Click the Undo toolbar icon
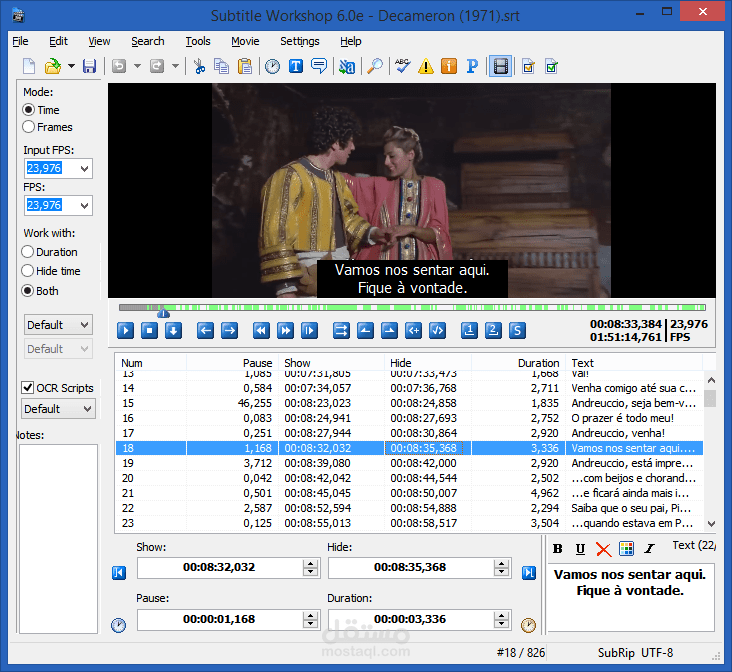The width and height of the screenshot is (732, 672). [x=119, y=66]
